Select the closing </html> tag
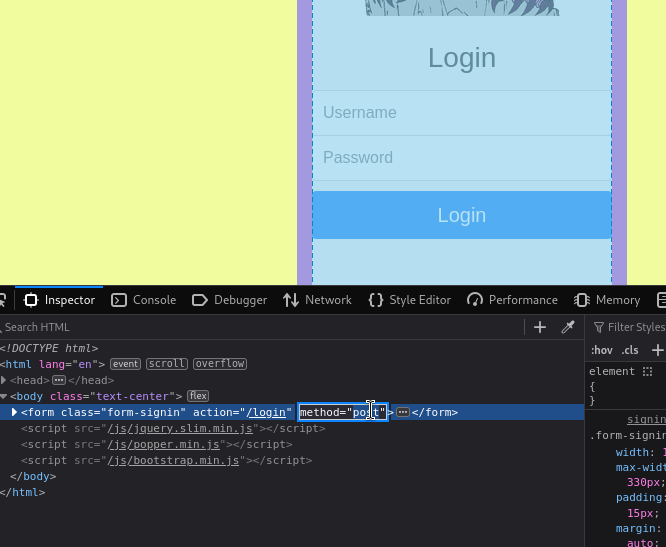Image resolution: width=666 pixels, height=547 pixels. point(23,493)
